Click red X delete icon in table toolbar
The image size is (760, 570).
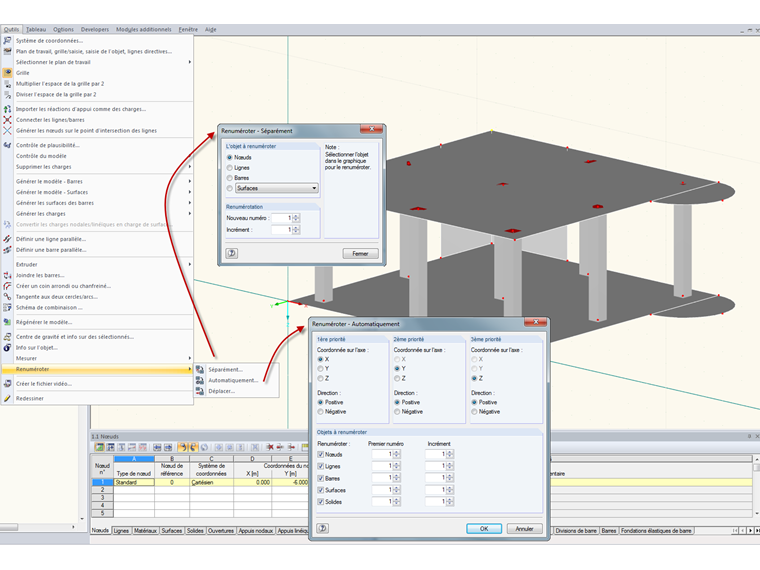coord(270,447)
